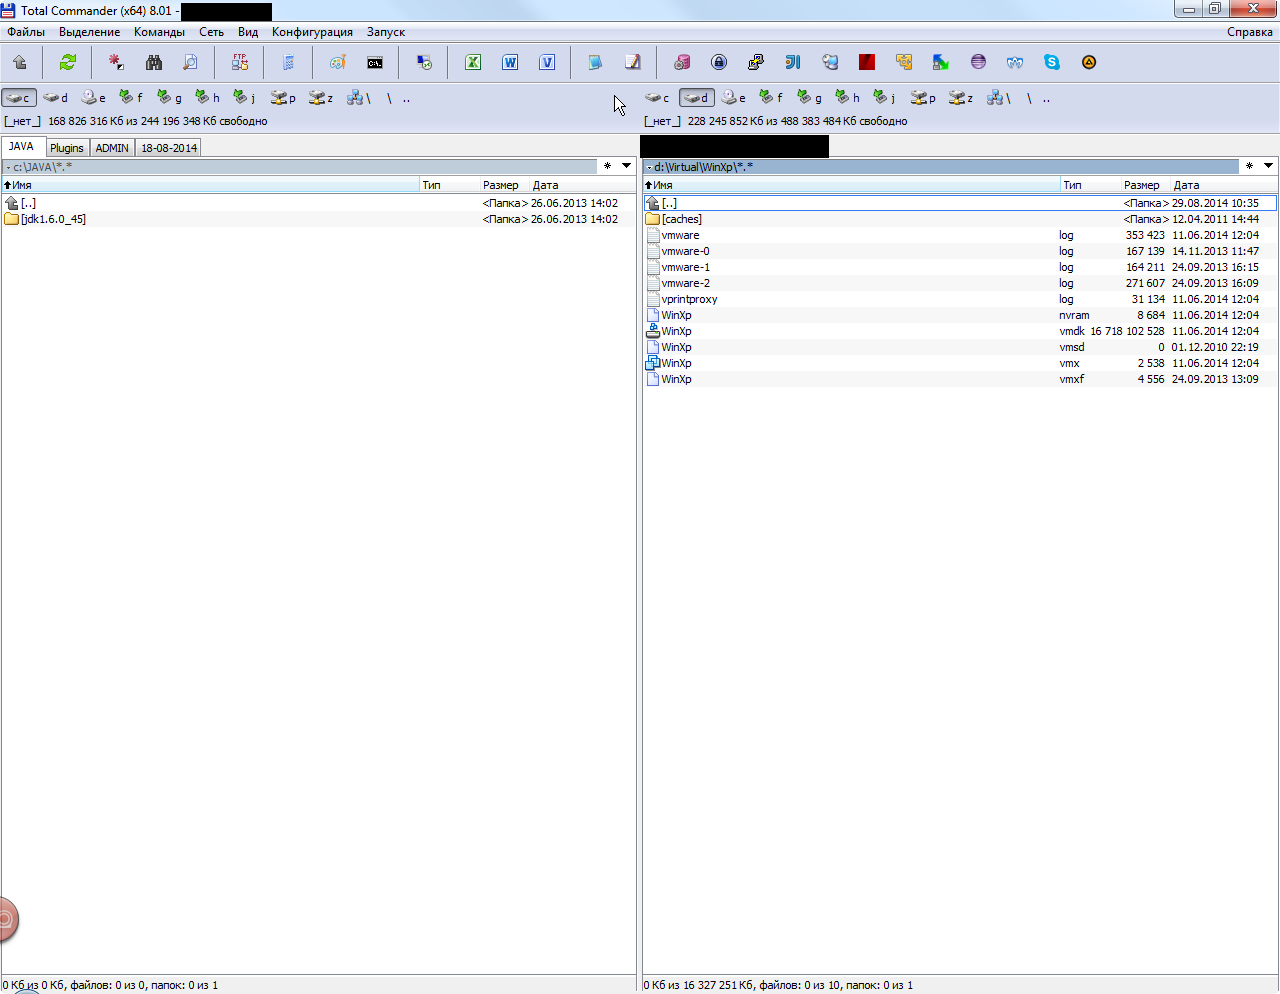The height and width of the screenshot is (994, 1280).
Task: Select the vprintproxy log file
Action: (960, 299)
